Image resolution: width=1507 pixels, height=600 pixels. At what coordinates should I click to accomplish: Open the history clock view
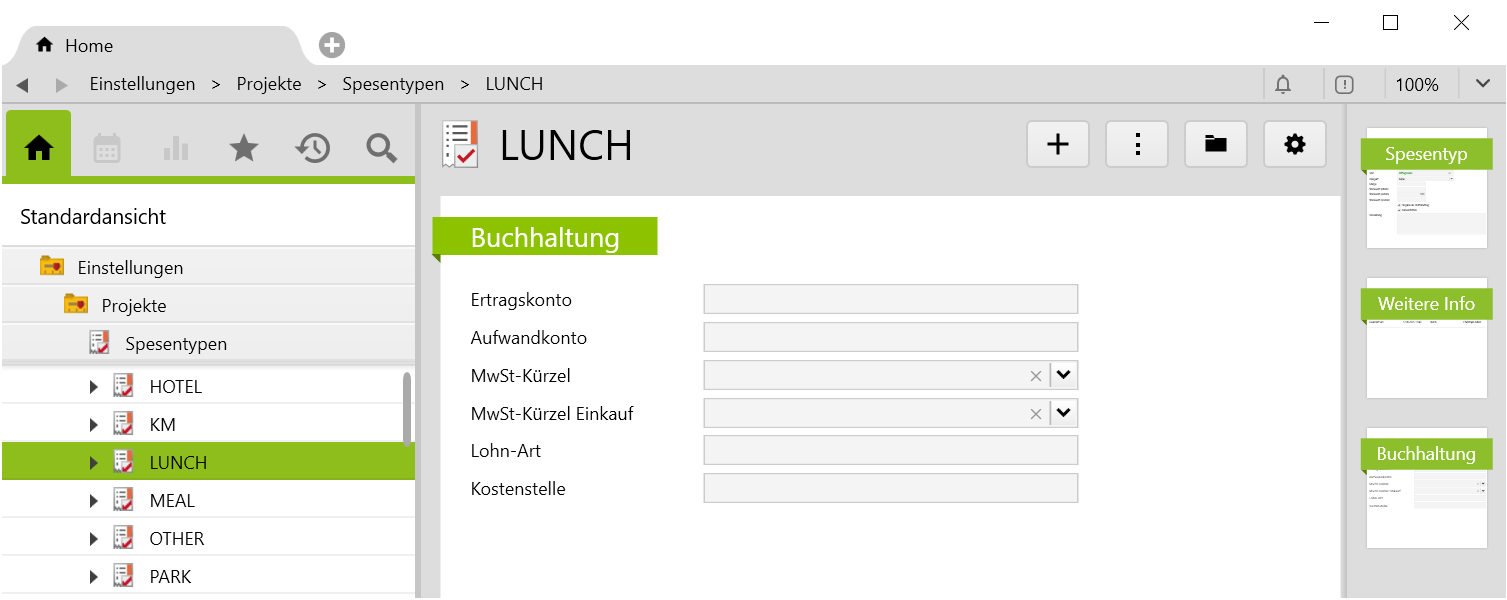click(313, 148)
